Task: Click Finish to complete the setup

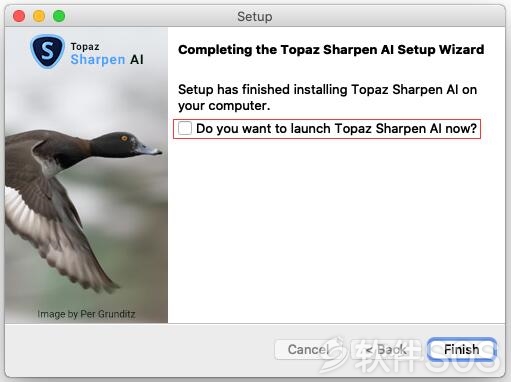Action: [x=462, y=349]
